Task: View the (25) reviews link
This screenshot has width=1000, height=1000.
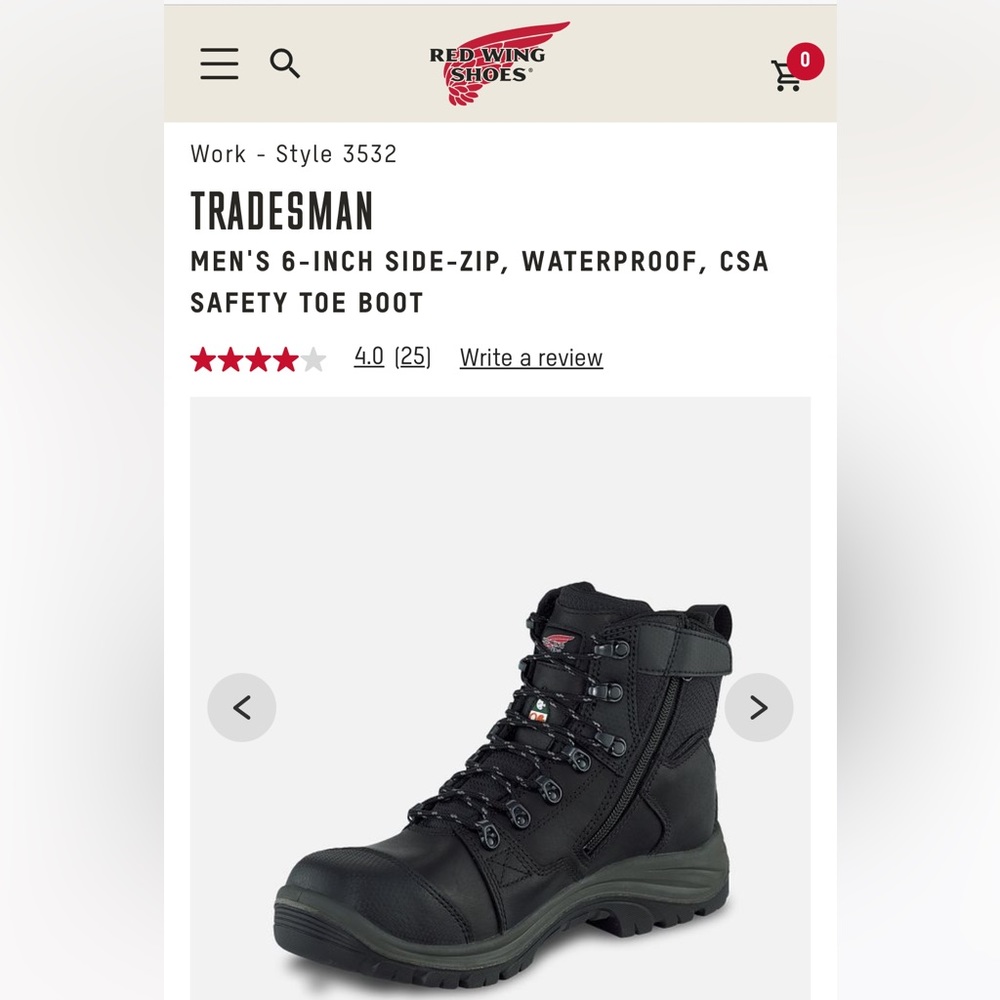Action: (x=413, y=357)
